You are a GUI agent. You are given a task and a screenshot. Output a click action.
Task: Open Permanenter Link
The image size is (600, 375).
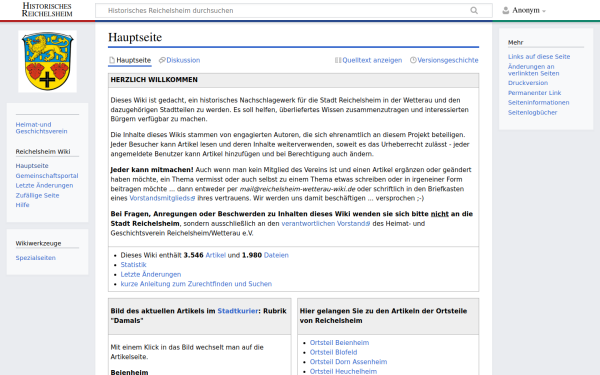point(534,93)
